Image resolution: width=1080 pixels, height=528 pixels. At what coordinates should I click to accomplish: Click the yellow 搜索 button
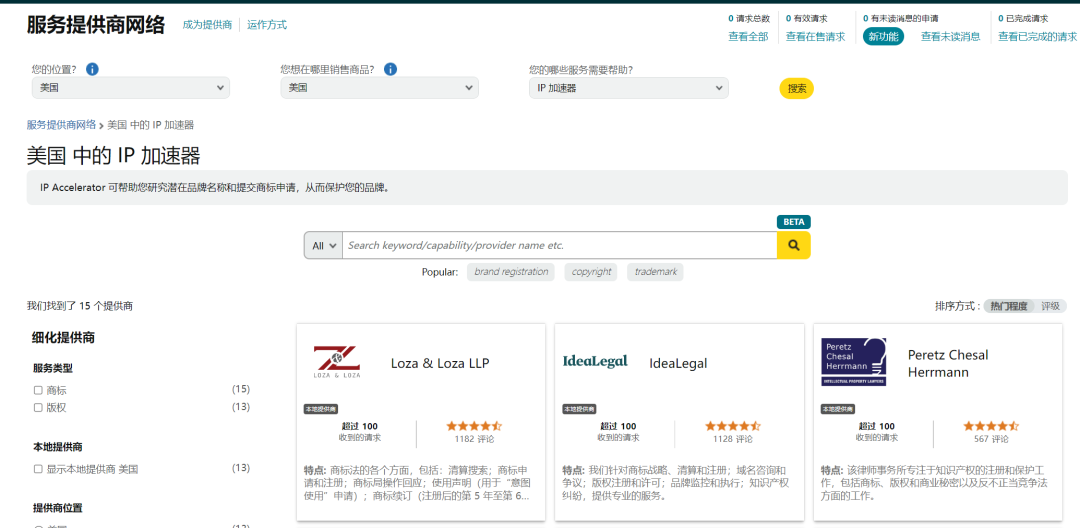click(x=797, y=89)
